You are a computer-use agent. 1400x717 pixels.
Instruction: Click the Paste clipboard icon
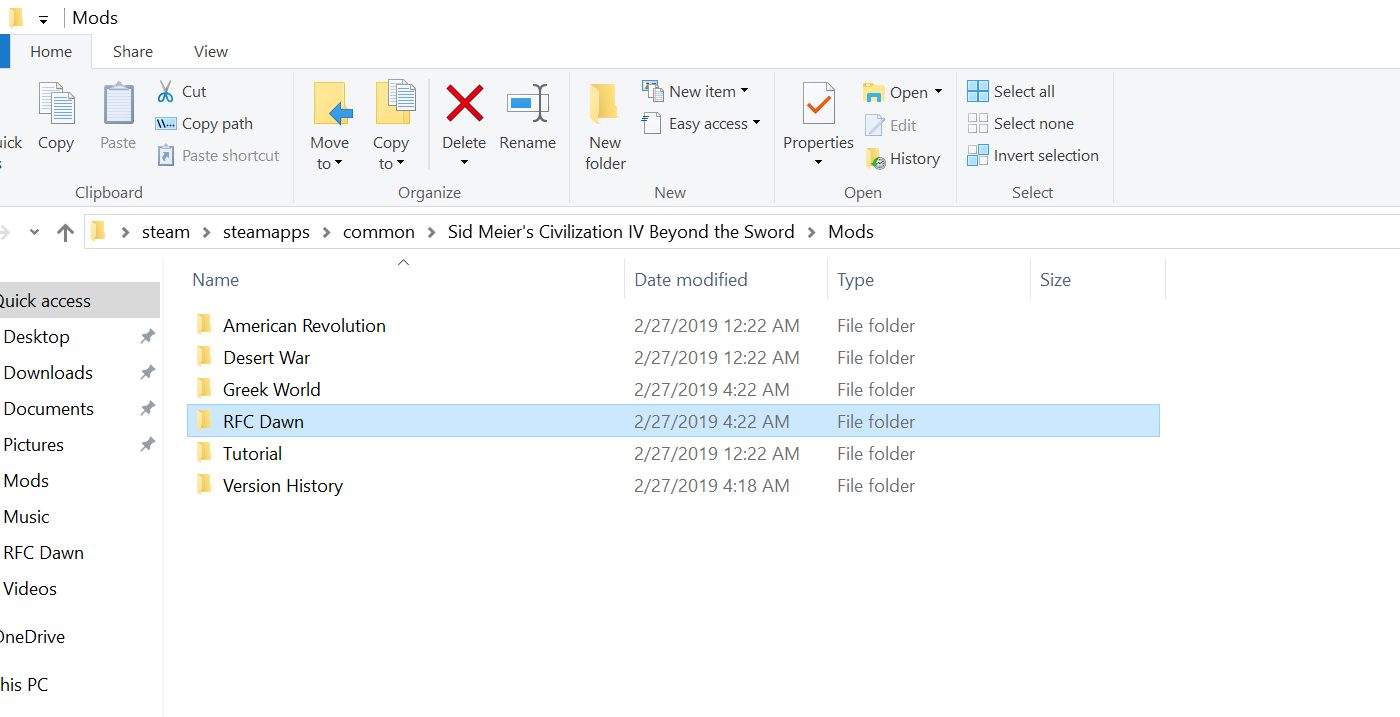[118, 105]
